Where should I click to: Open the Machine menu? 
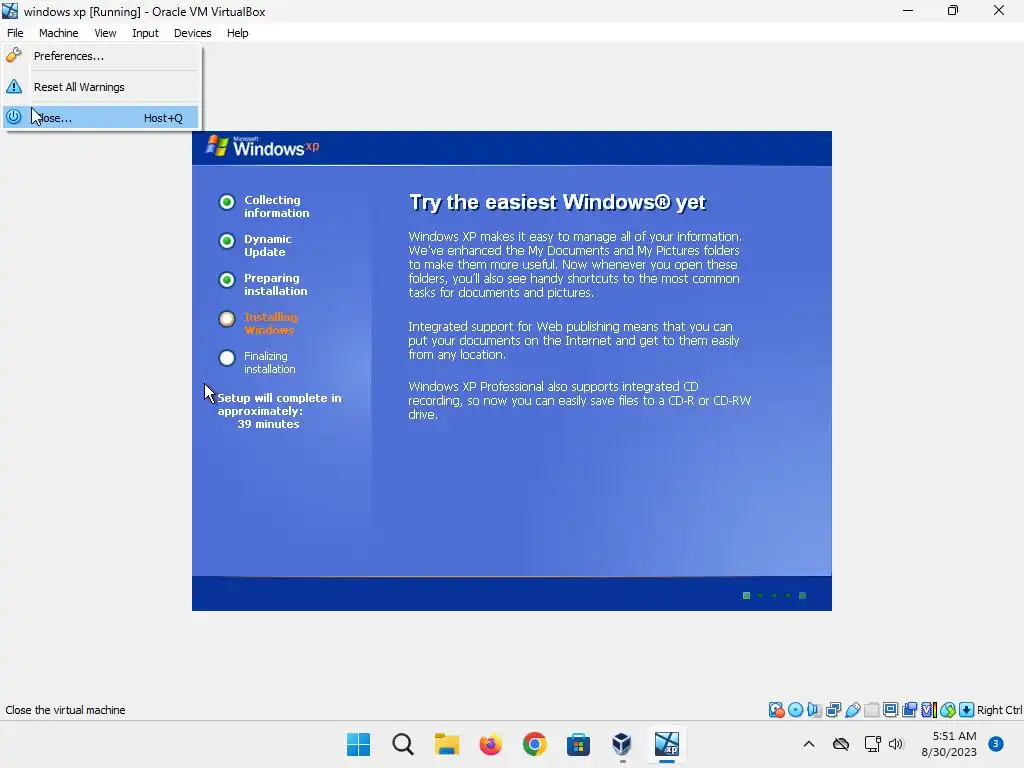point(59,33)
